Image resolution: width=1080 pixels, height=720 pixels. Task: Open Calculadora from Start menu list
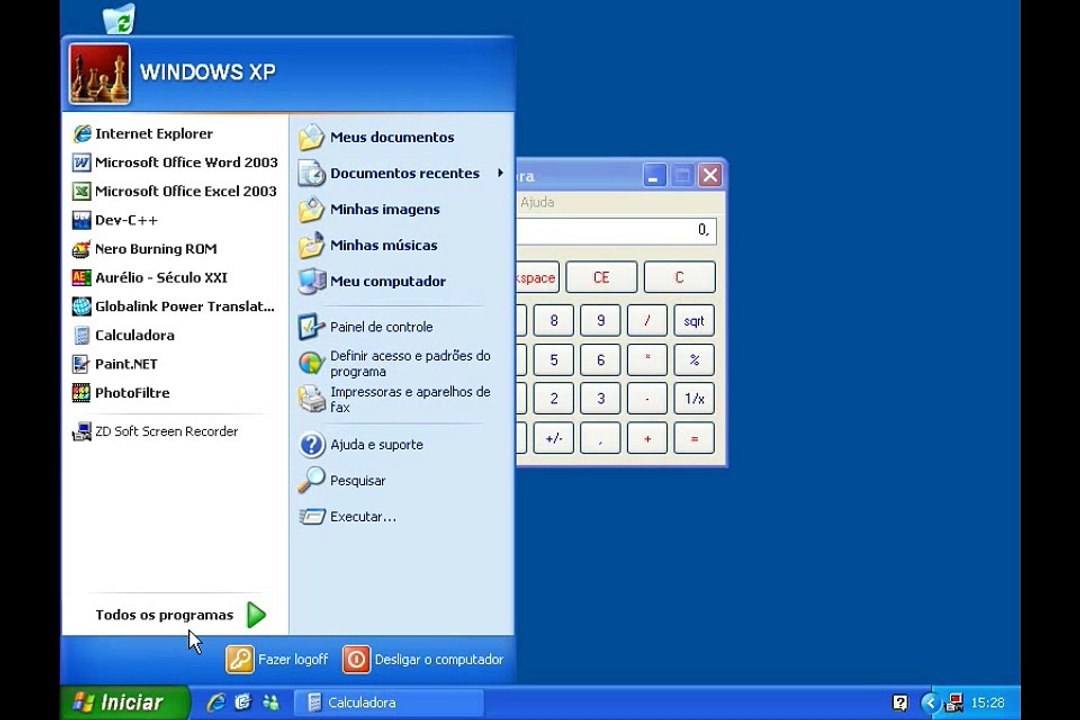pos(124,336)
